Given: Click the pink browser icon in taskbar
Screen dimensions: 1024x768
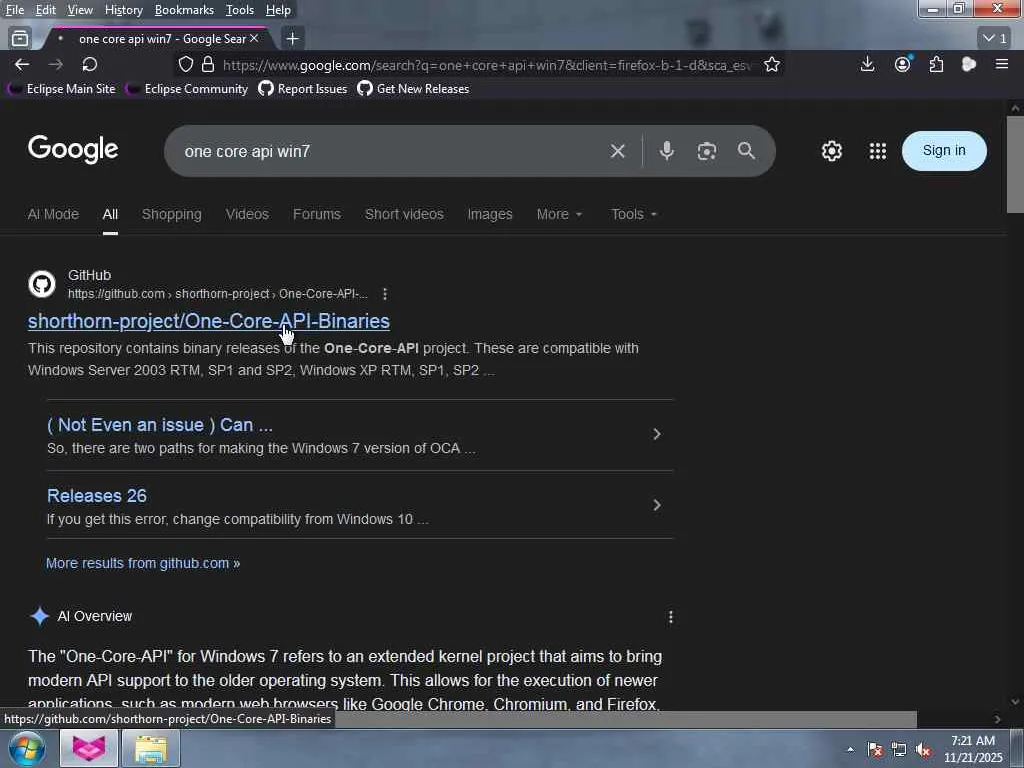Looking at the screenshot, I should tap(89, 748).
